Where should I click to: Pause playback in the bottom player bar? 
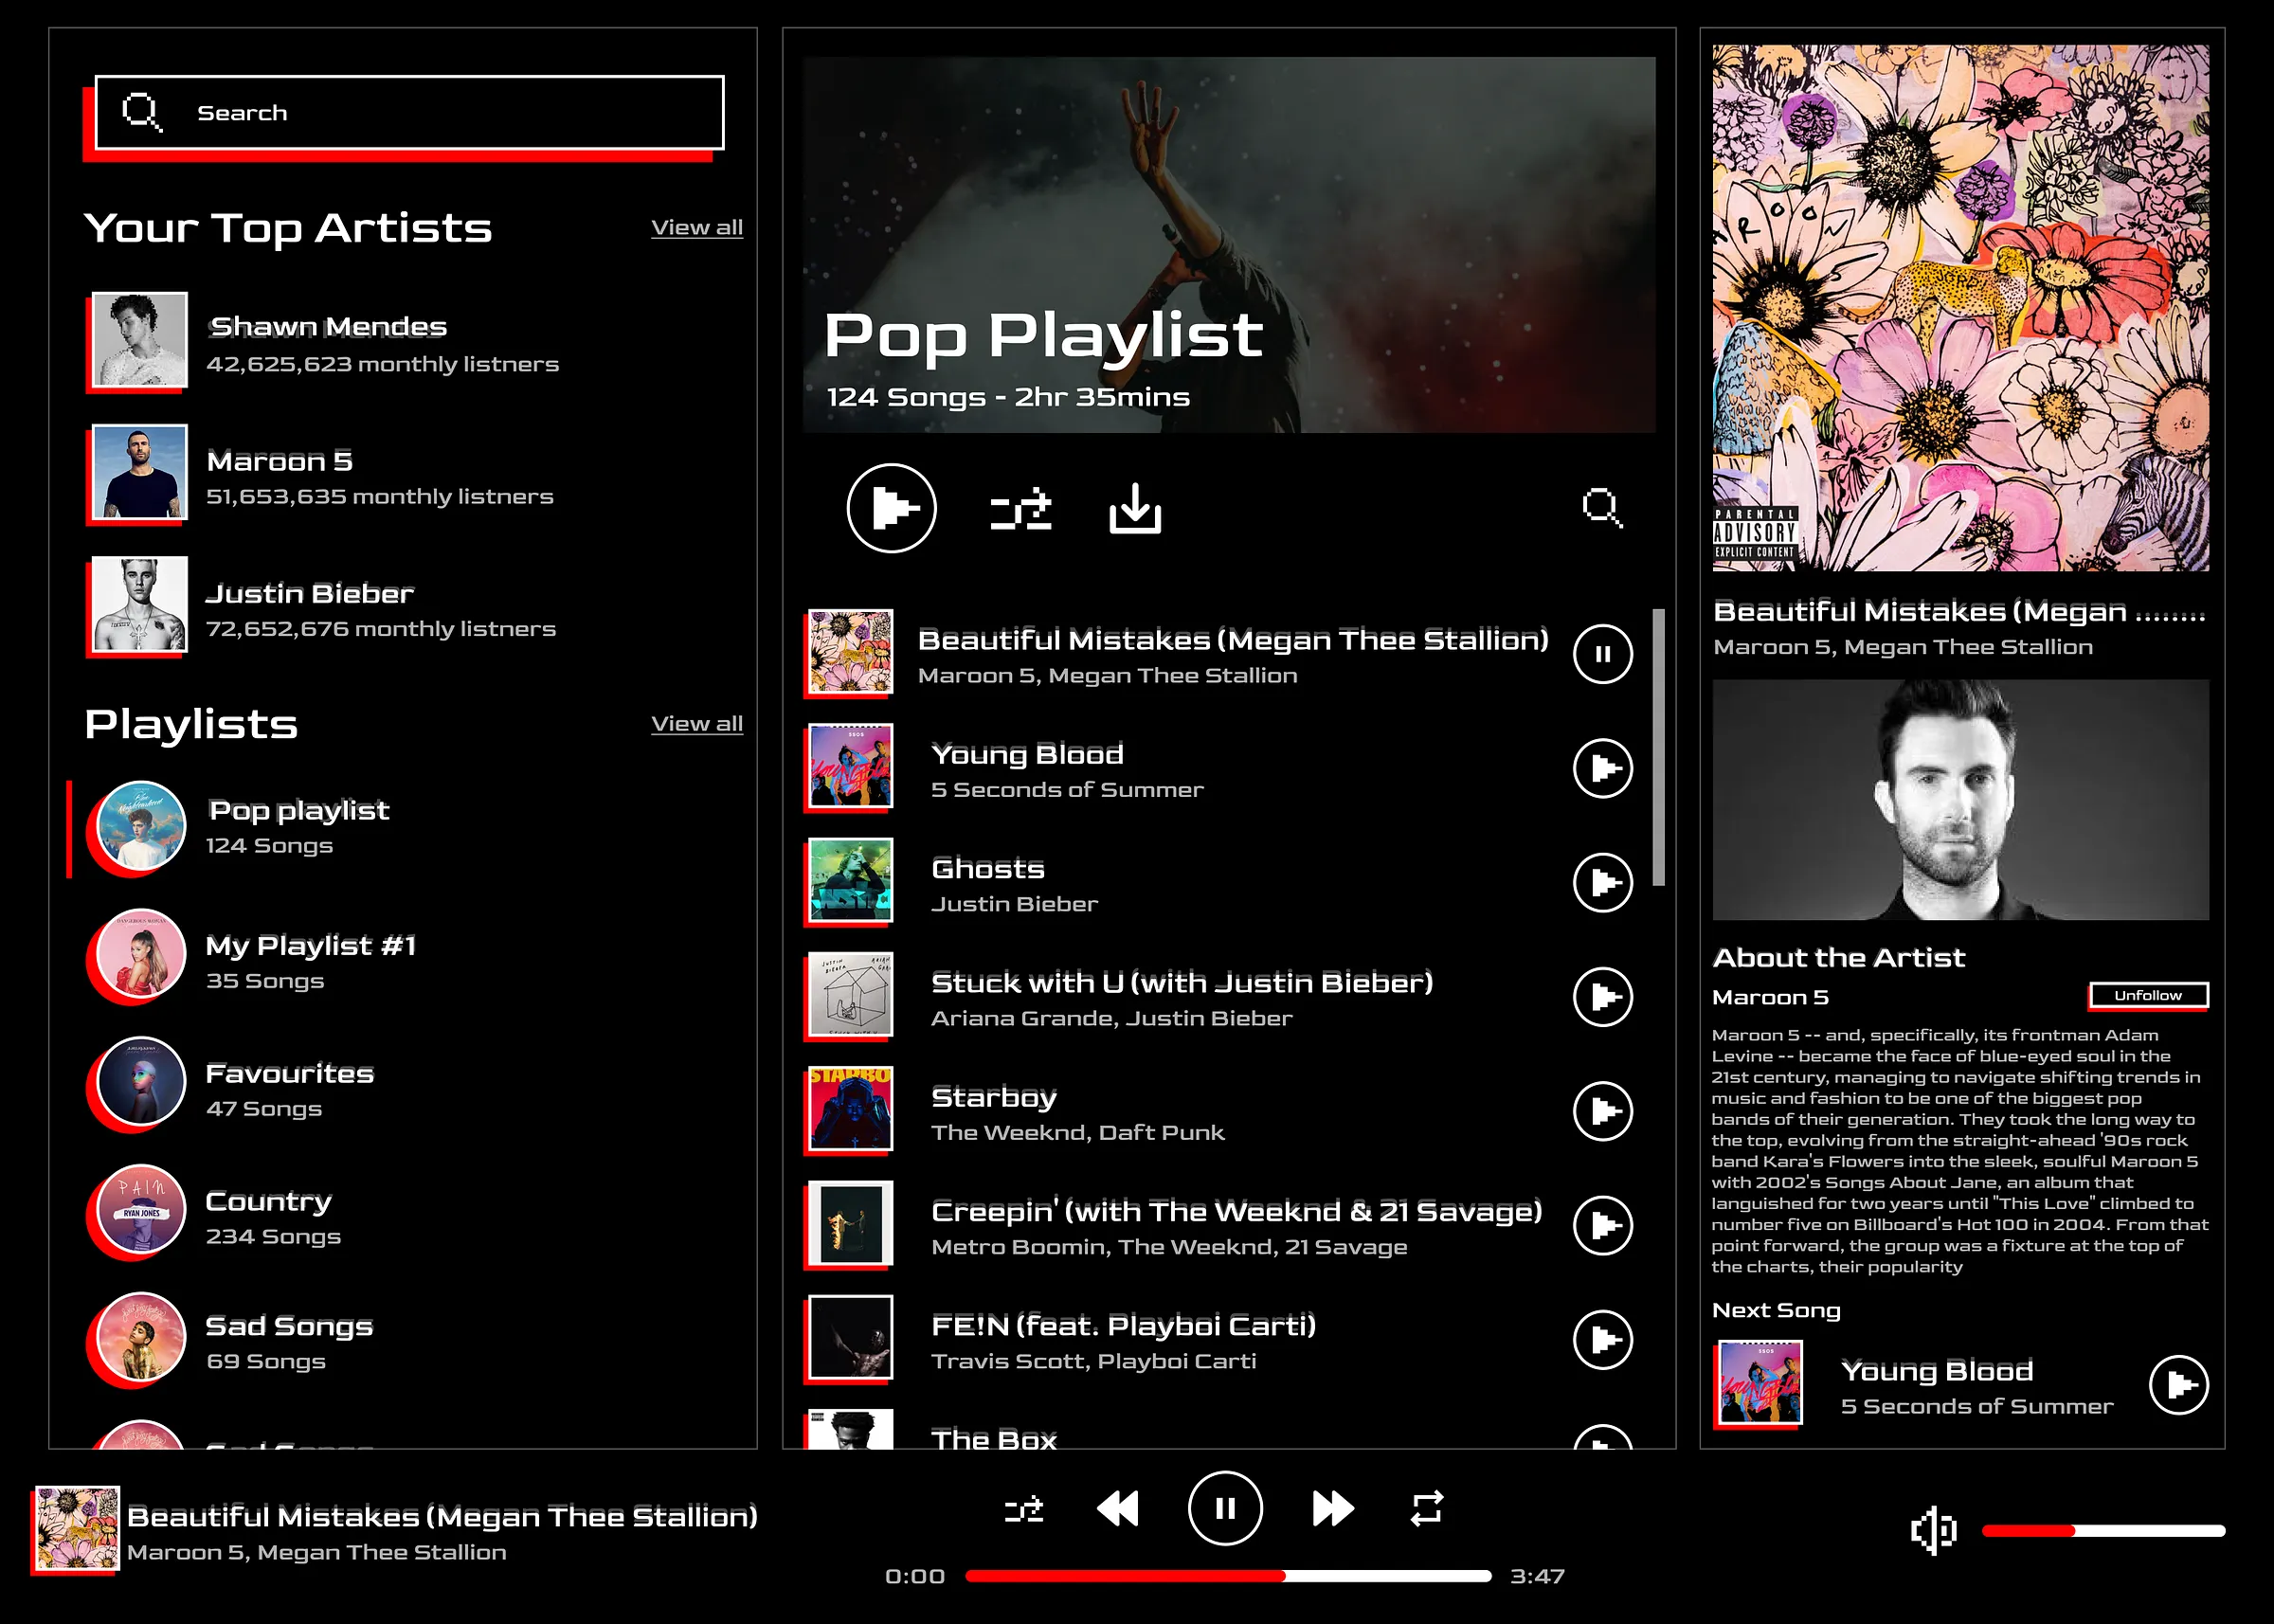click(1225, 1508)
